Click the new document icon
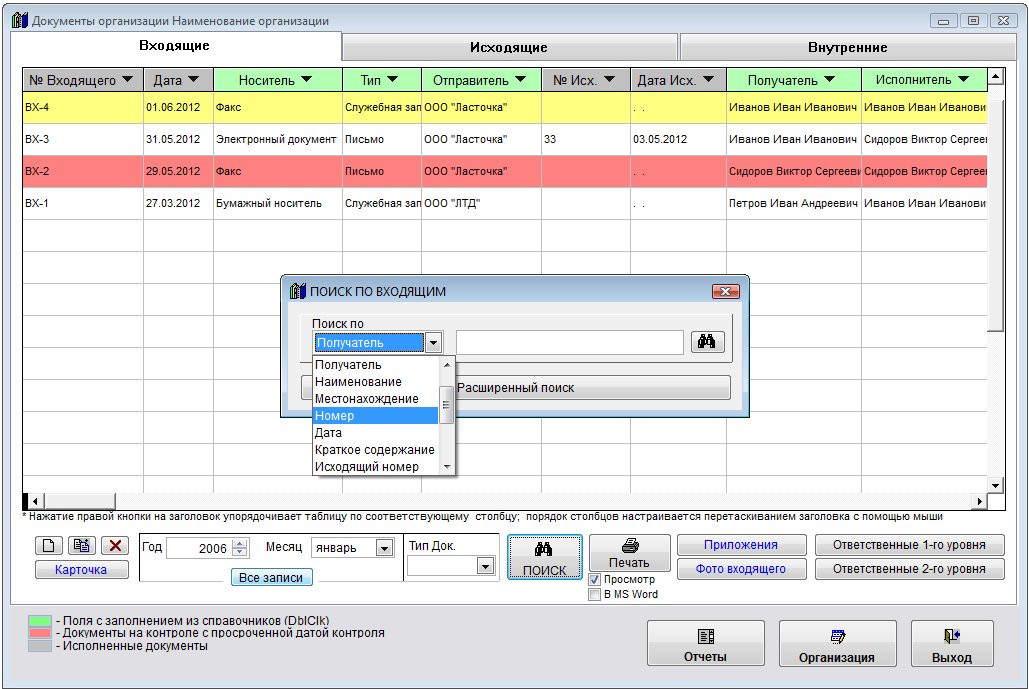The image size is (1029, 689). 47,546
